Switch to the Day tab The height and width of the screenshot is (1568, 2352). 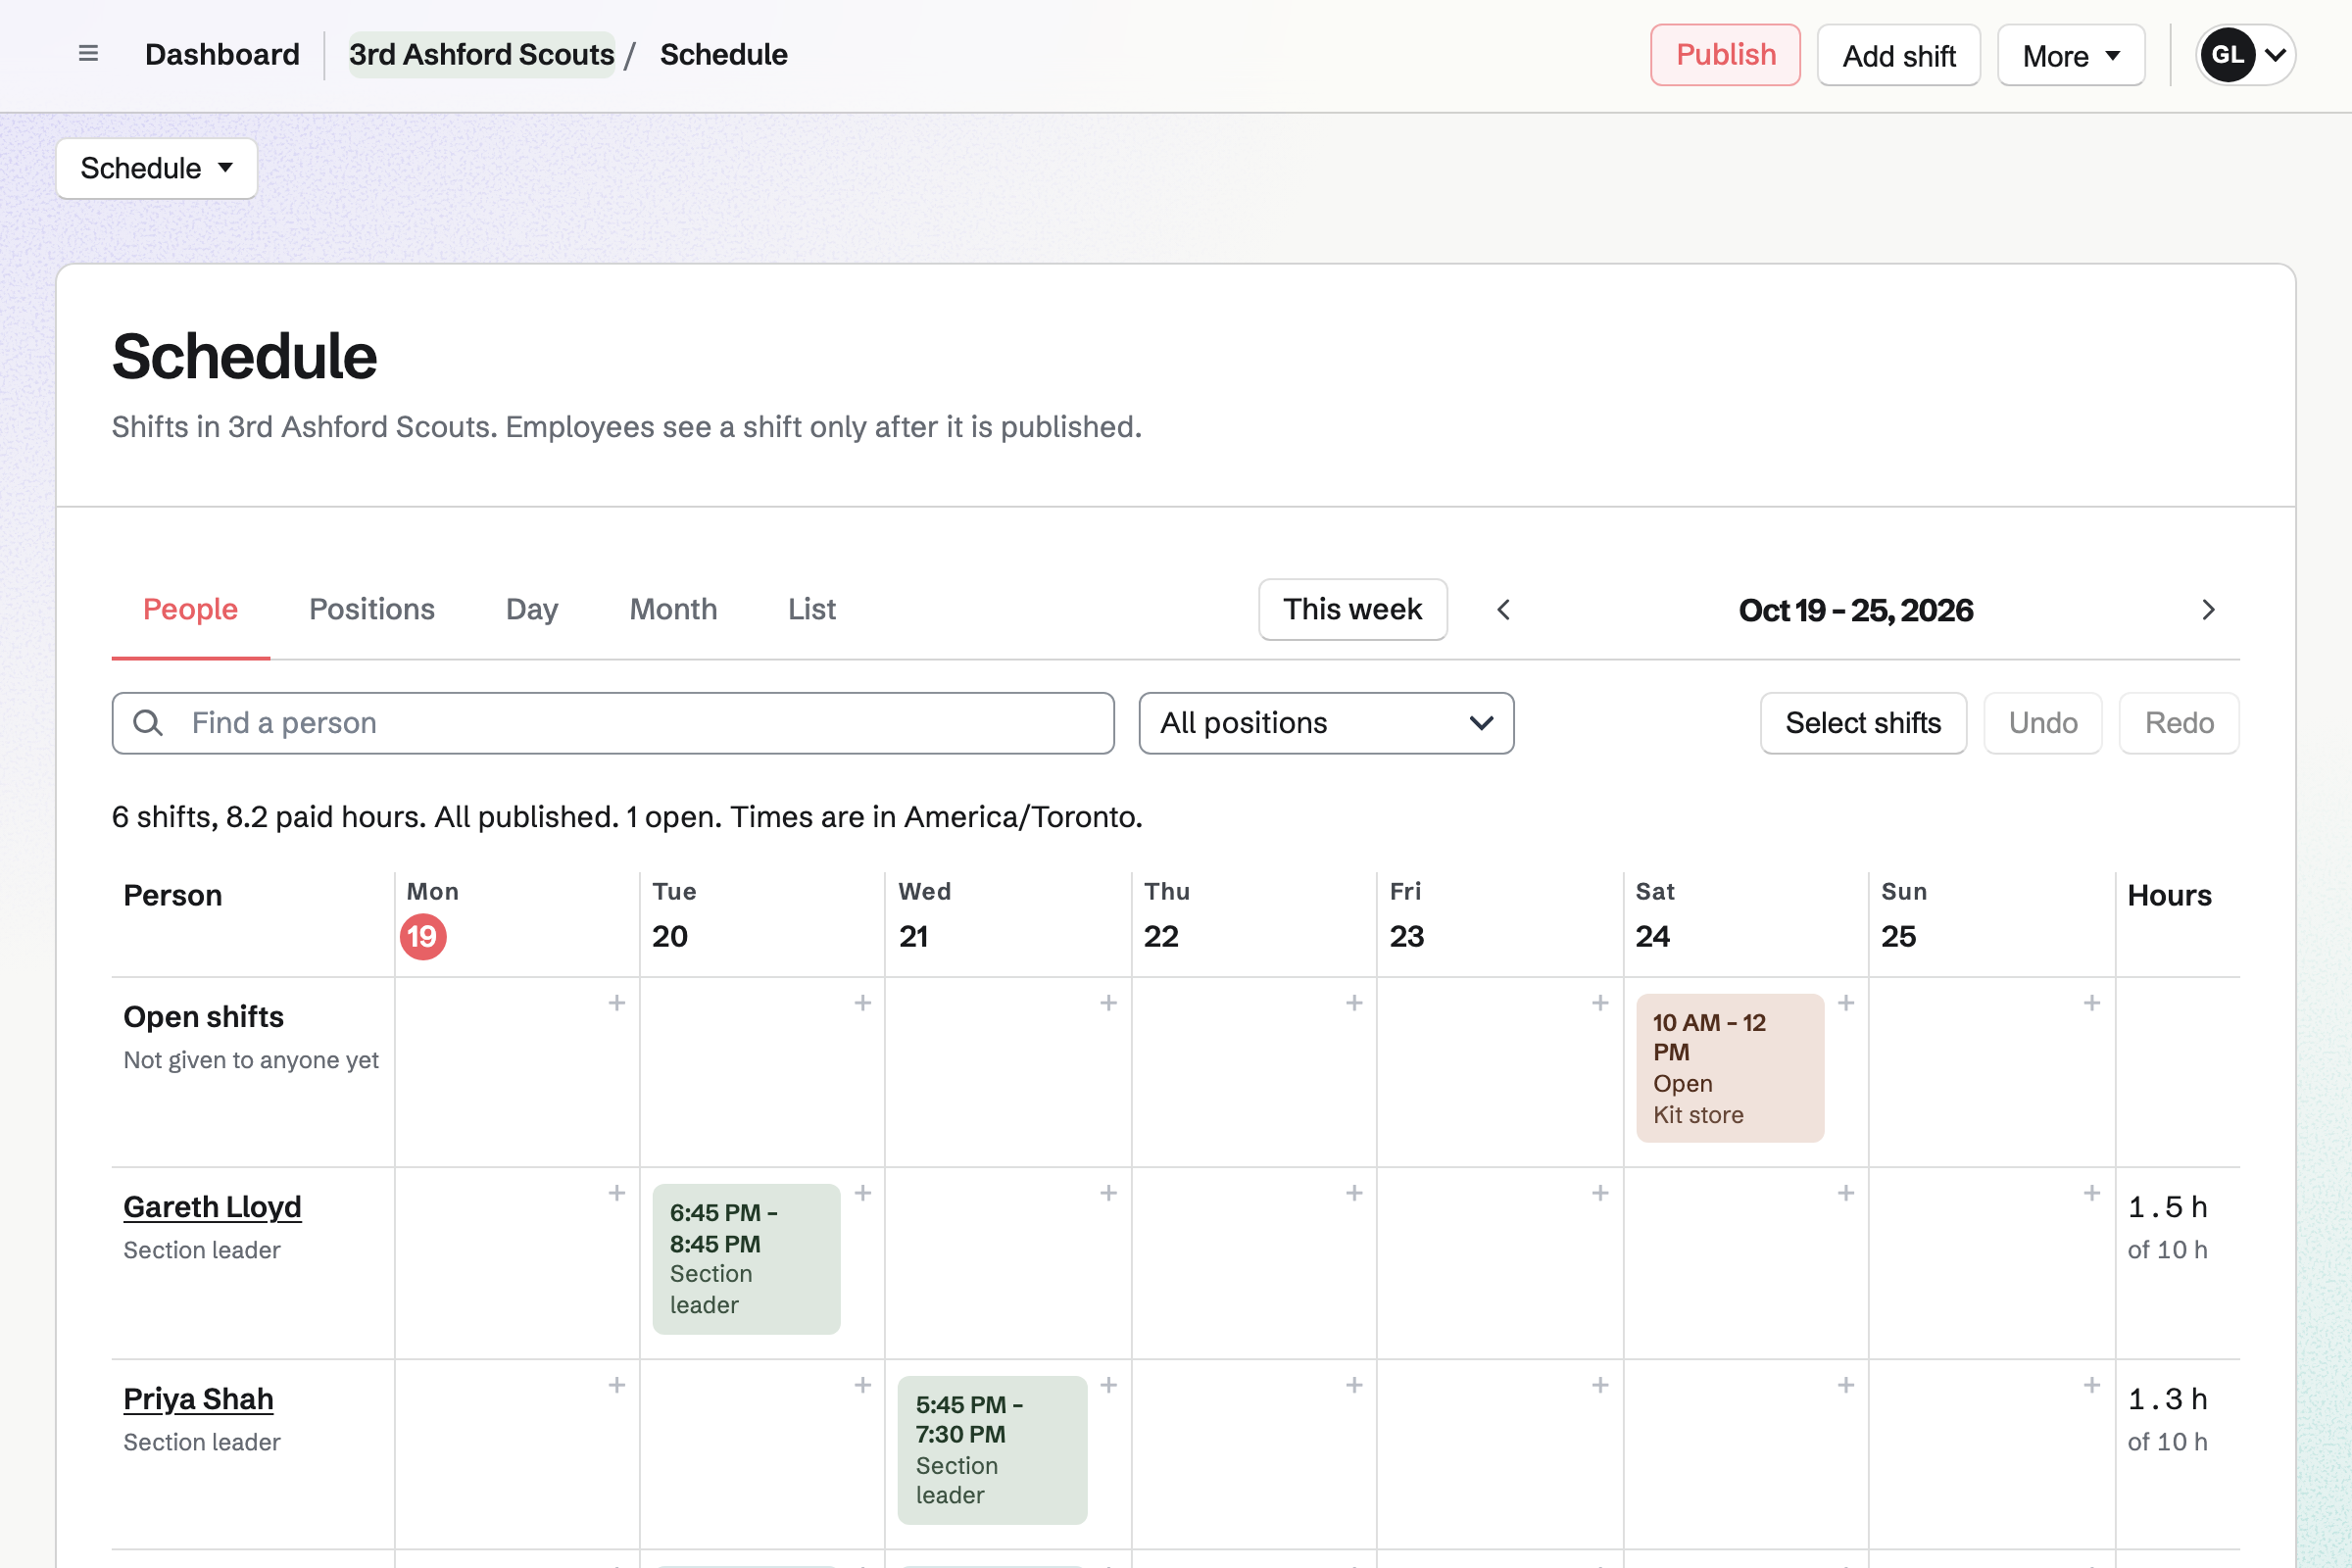click(532, 609)
